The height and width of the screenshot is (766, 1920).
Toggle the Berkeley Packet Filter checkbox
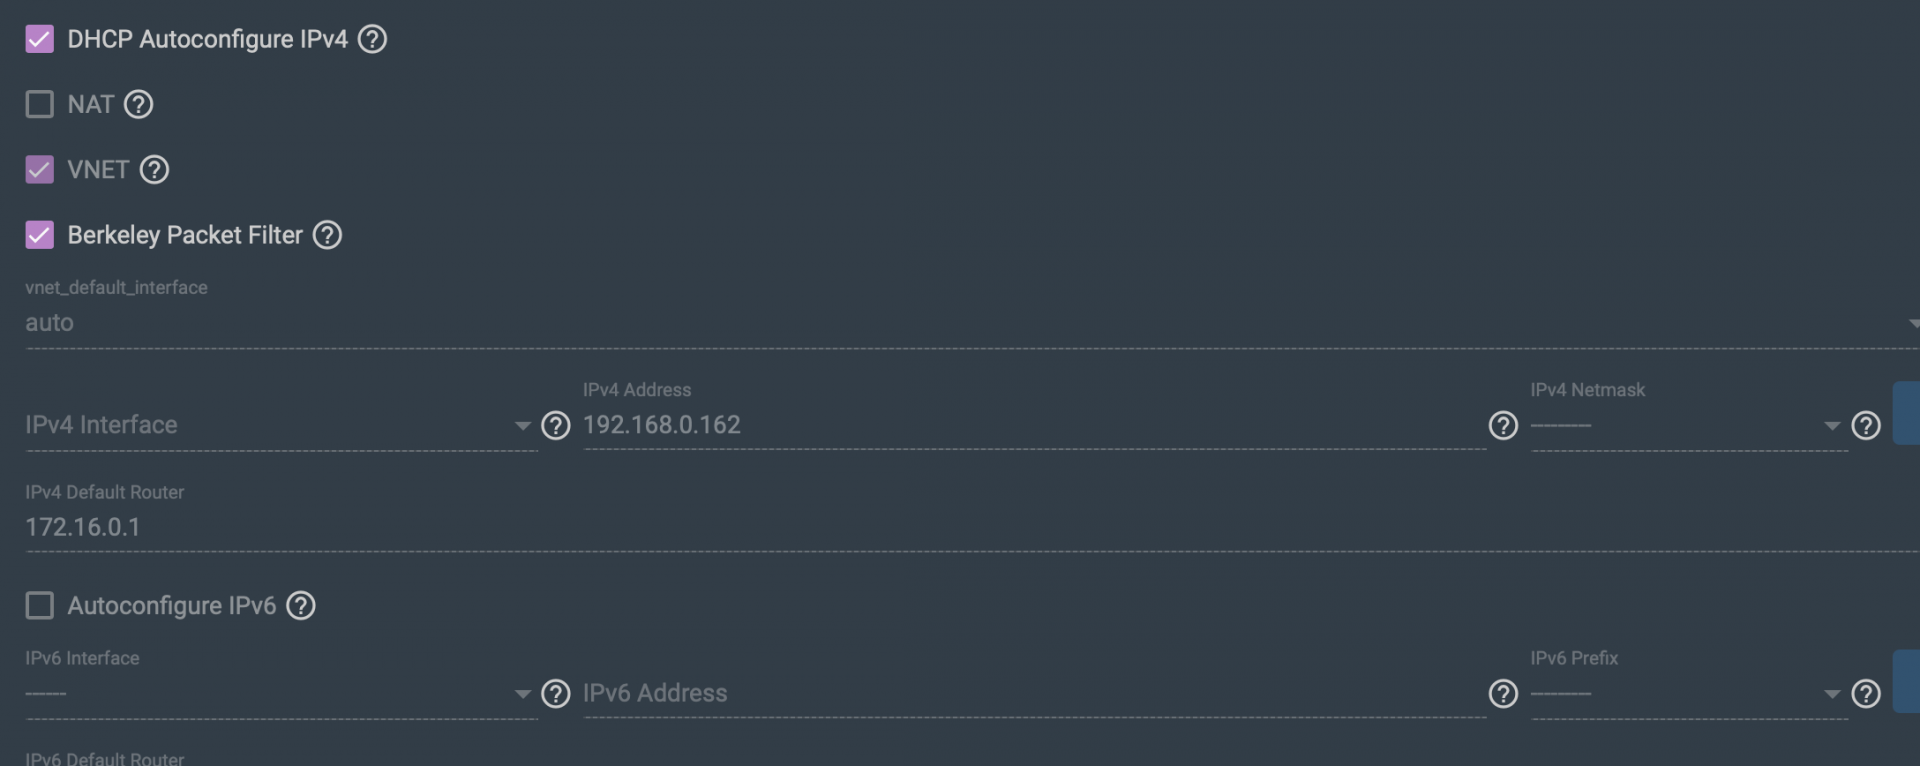[39, 235]
